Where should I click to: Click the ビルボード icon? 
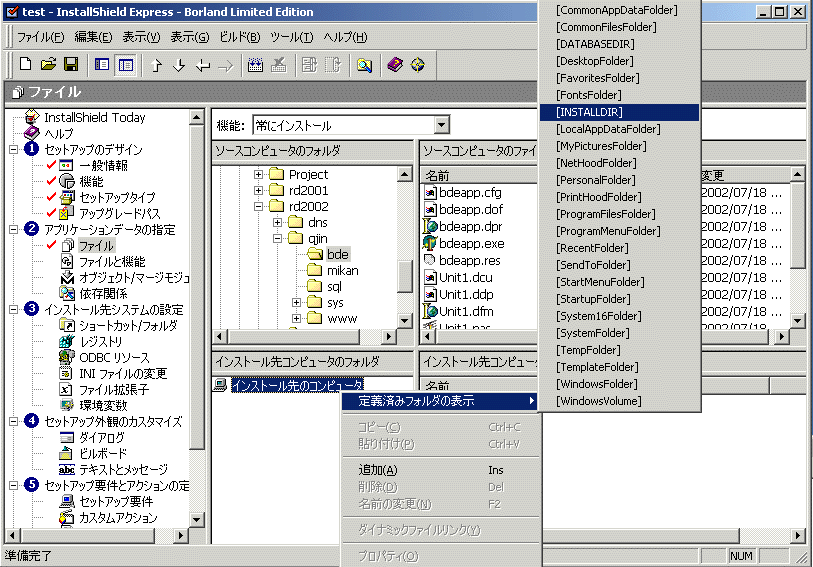point(66,453)
